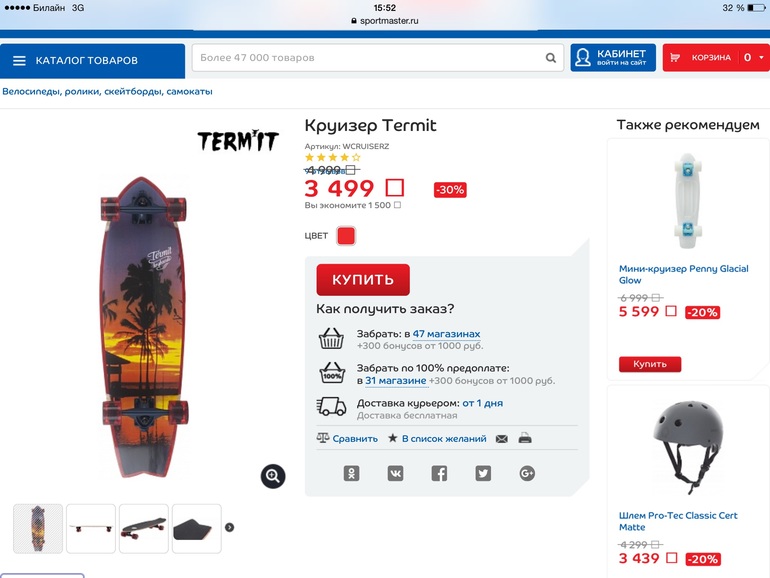Select the red ЦВЕТ color swatch

pyautogui.click(x=346, y=236)
